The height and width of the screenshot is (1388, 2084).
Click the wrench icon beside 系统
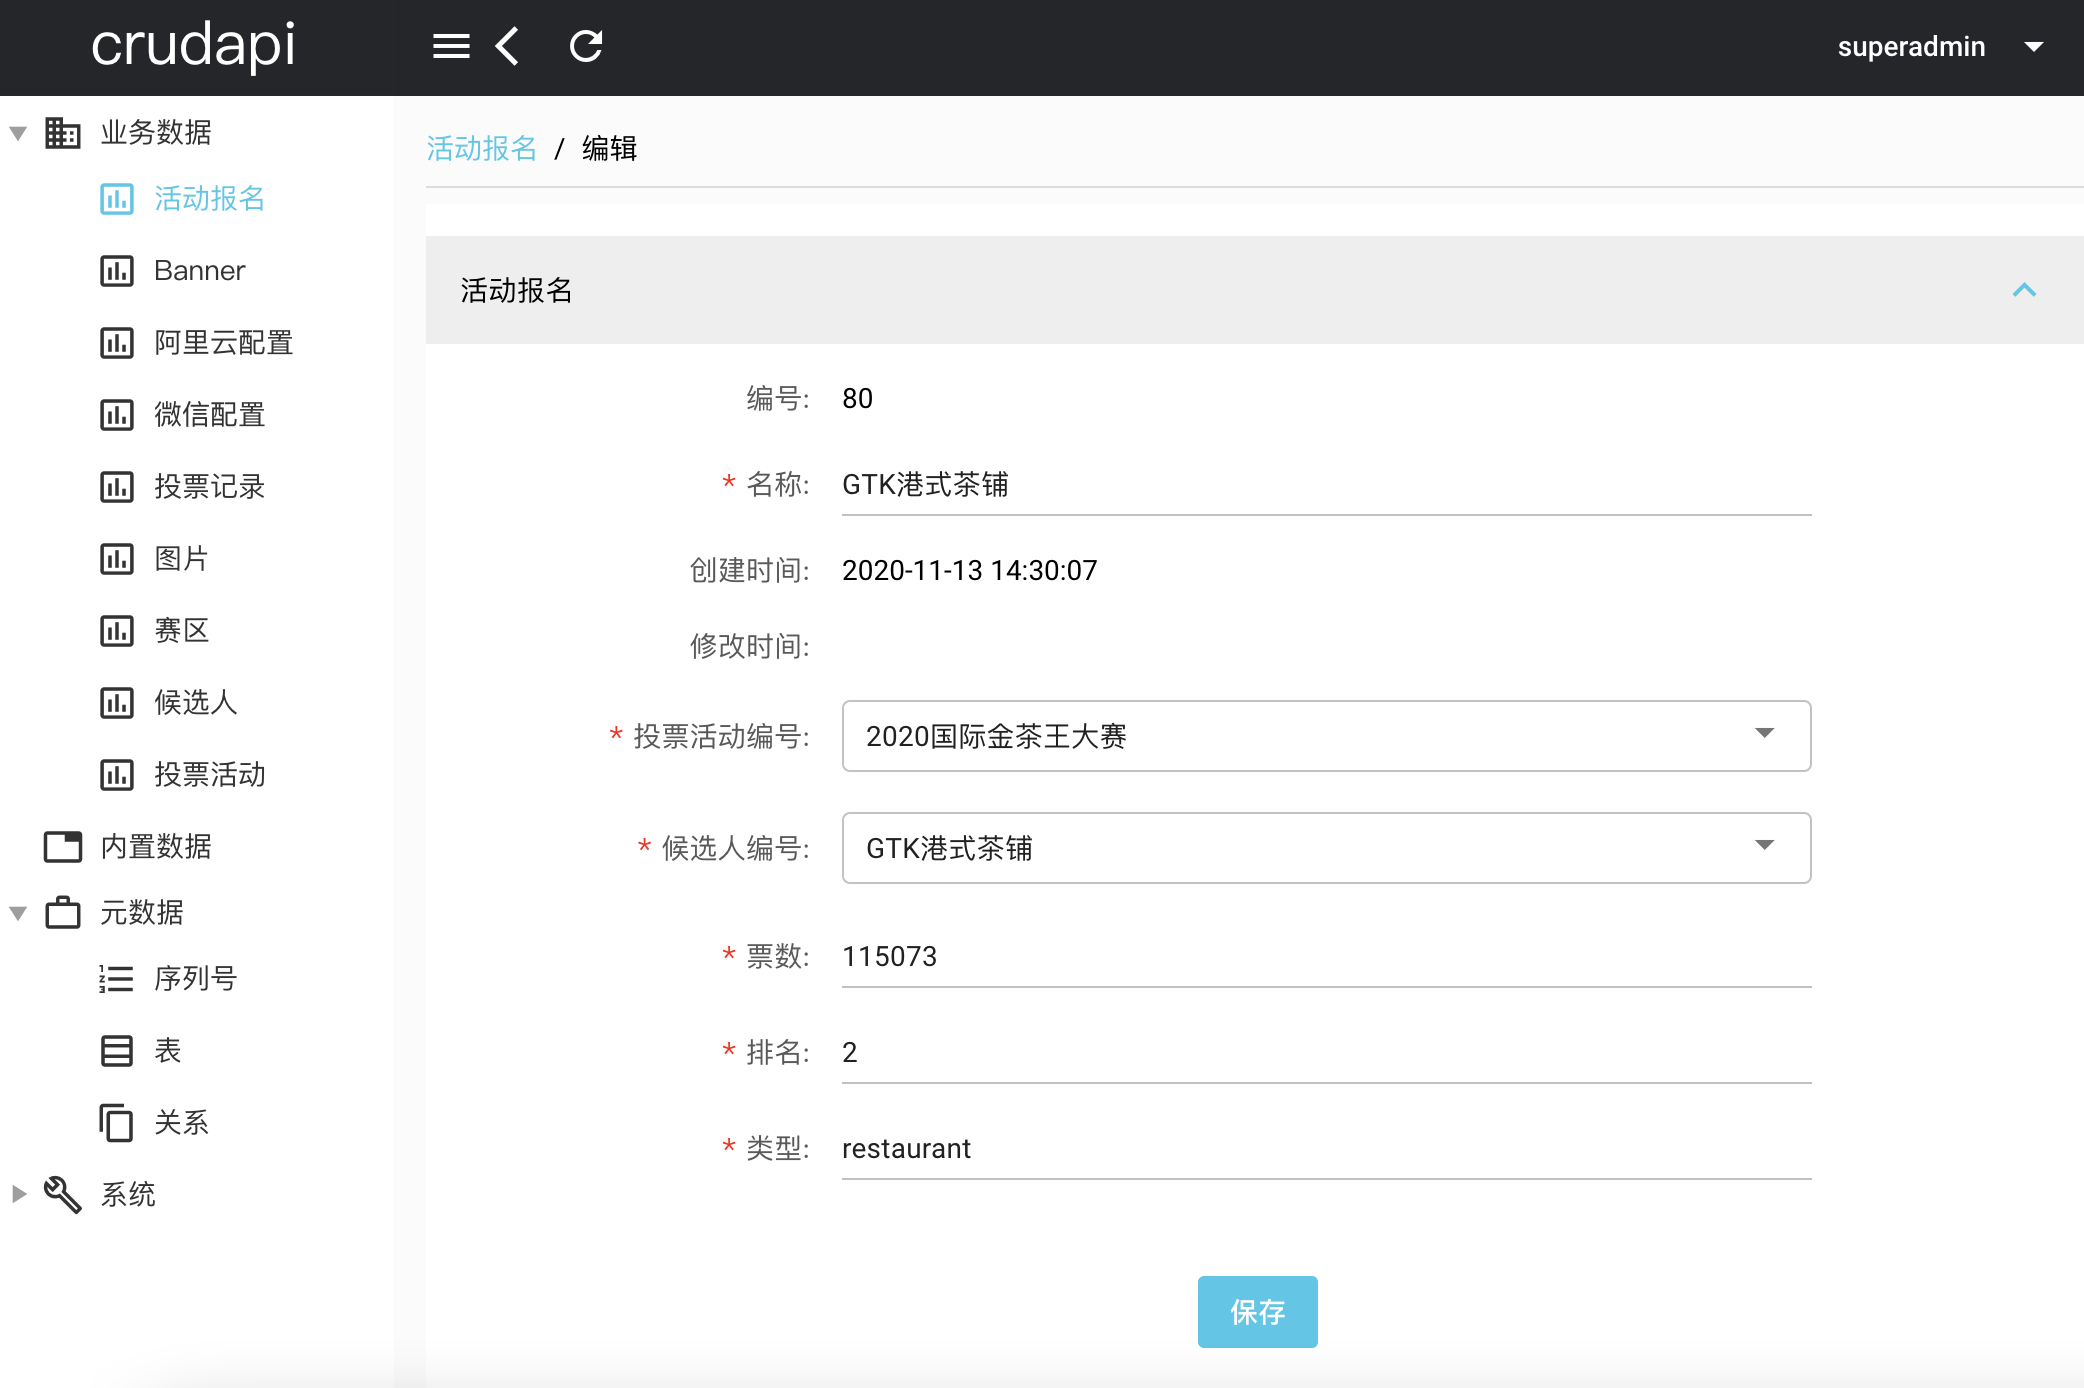click(x=62, y=1194)
